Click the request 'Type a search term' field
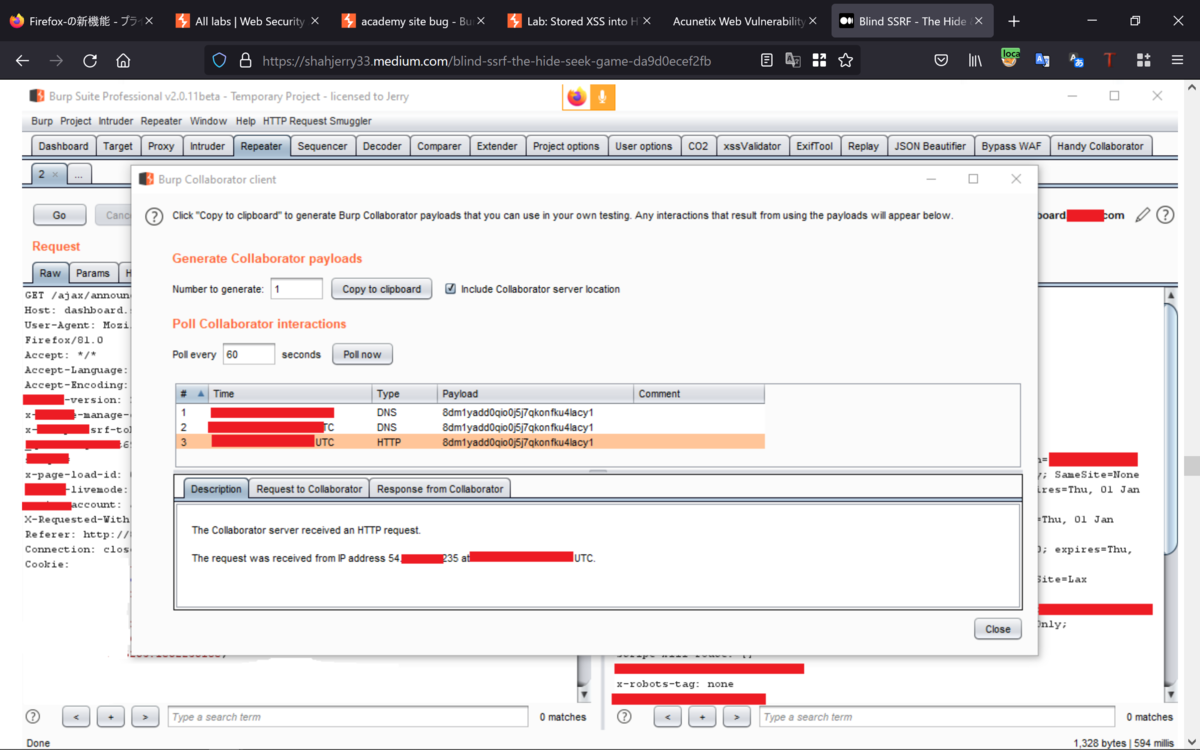Screen dimensions: 1200x750 347,717
